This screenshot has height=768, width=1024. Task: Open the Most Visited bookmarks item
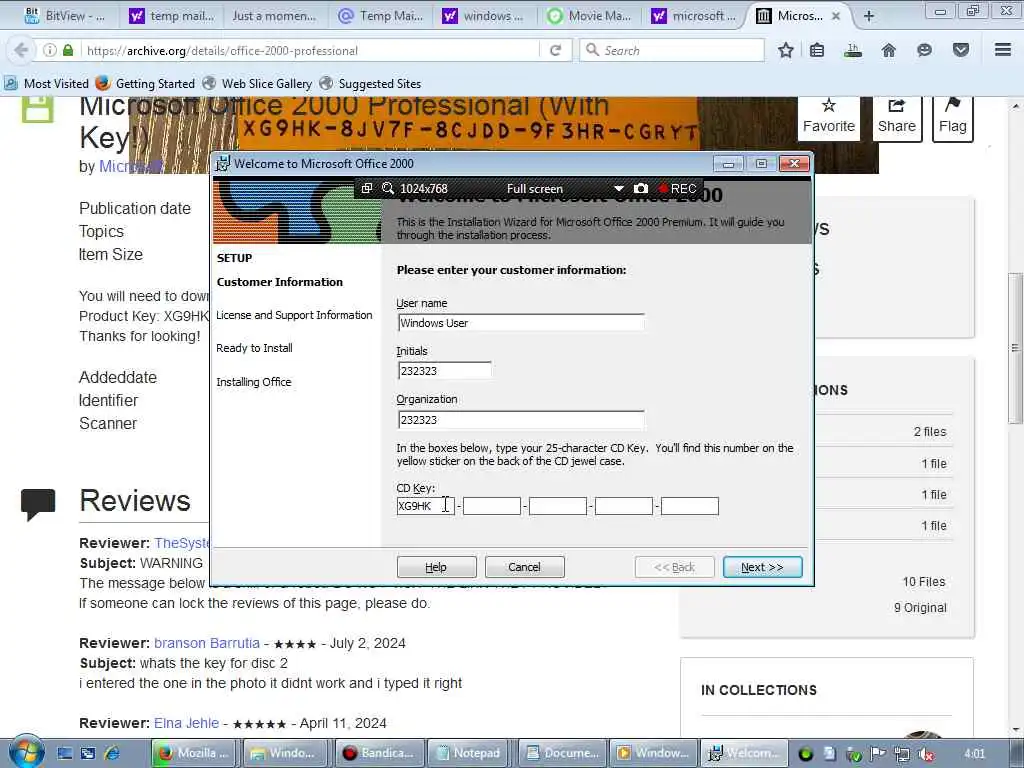(x=47, y=84)
